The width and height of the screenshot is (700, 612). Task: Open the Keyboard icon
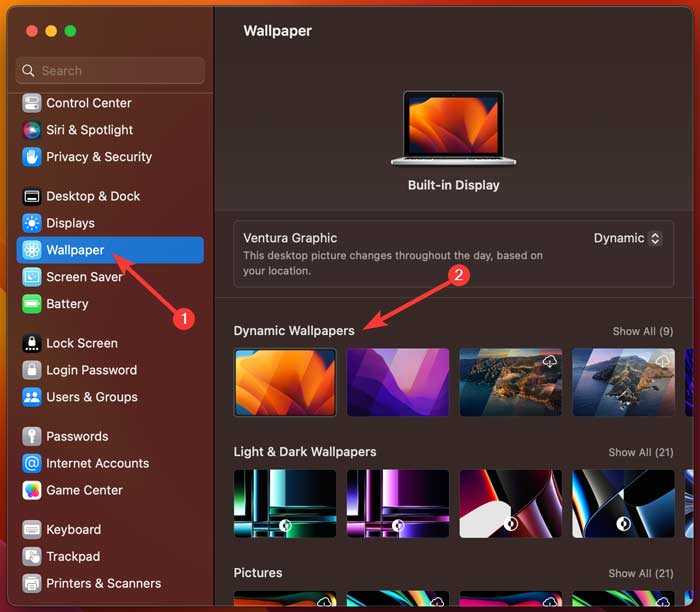coord(32,529)
